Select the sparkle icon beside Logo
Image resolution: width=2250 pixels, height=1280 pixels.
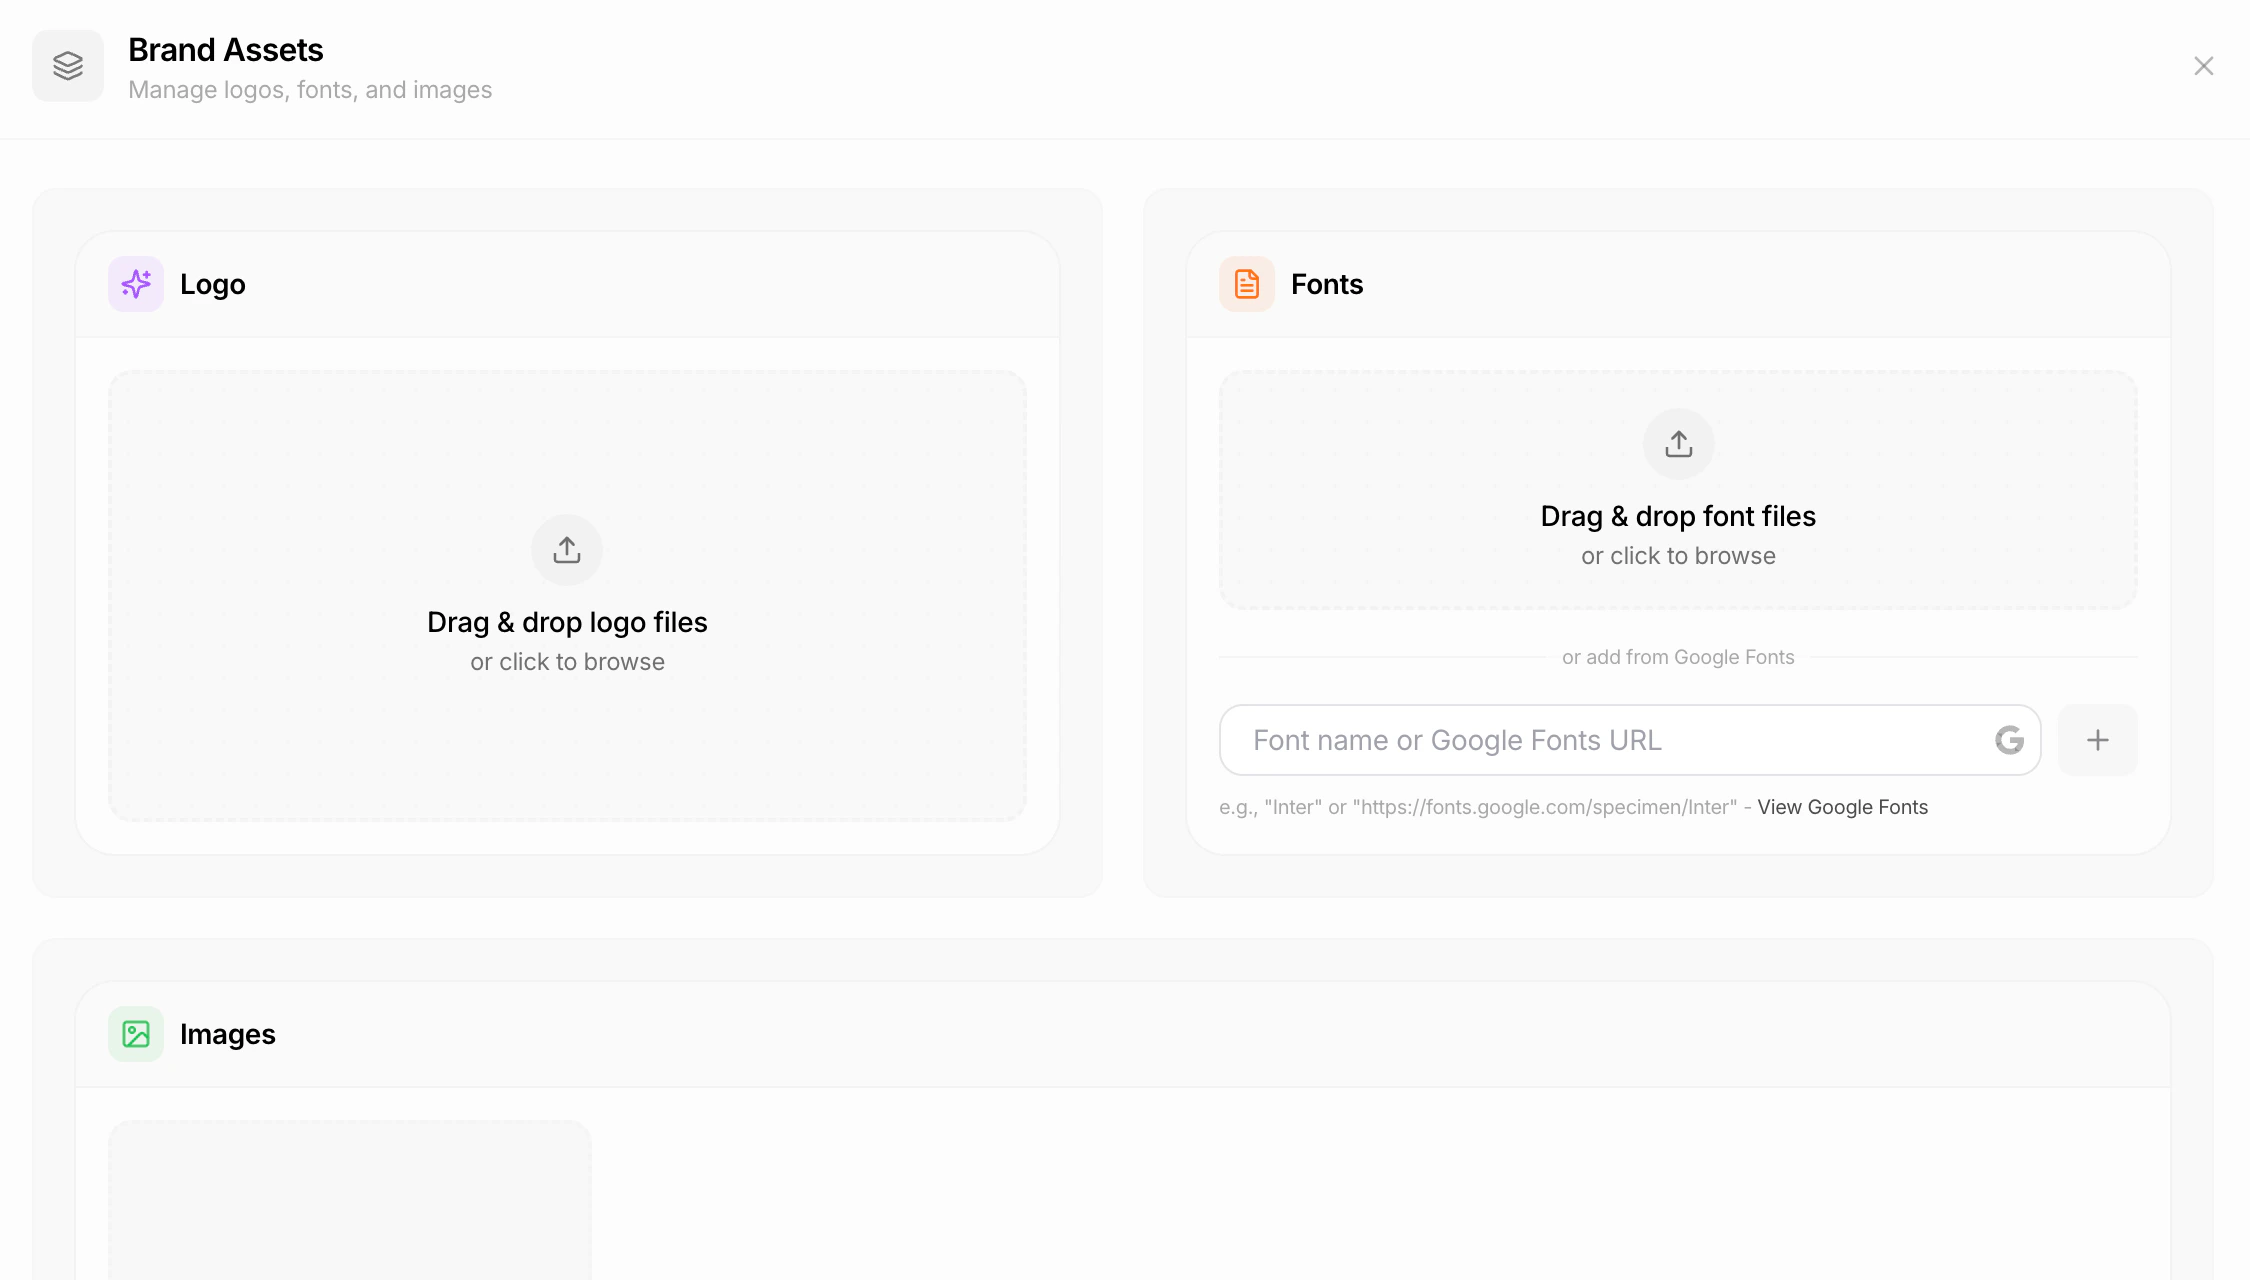[x=135, y=284]
